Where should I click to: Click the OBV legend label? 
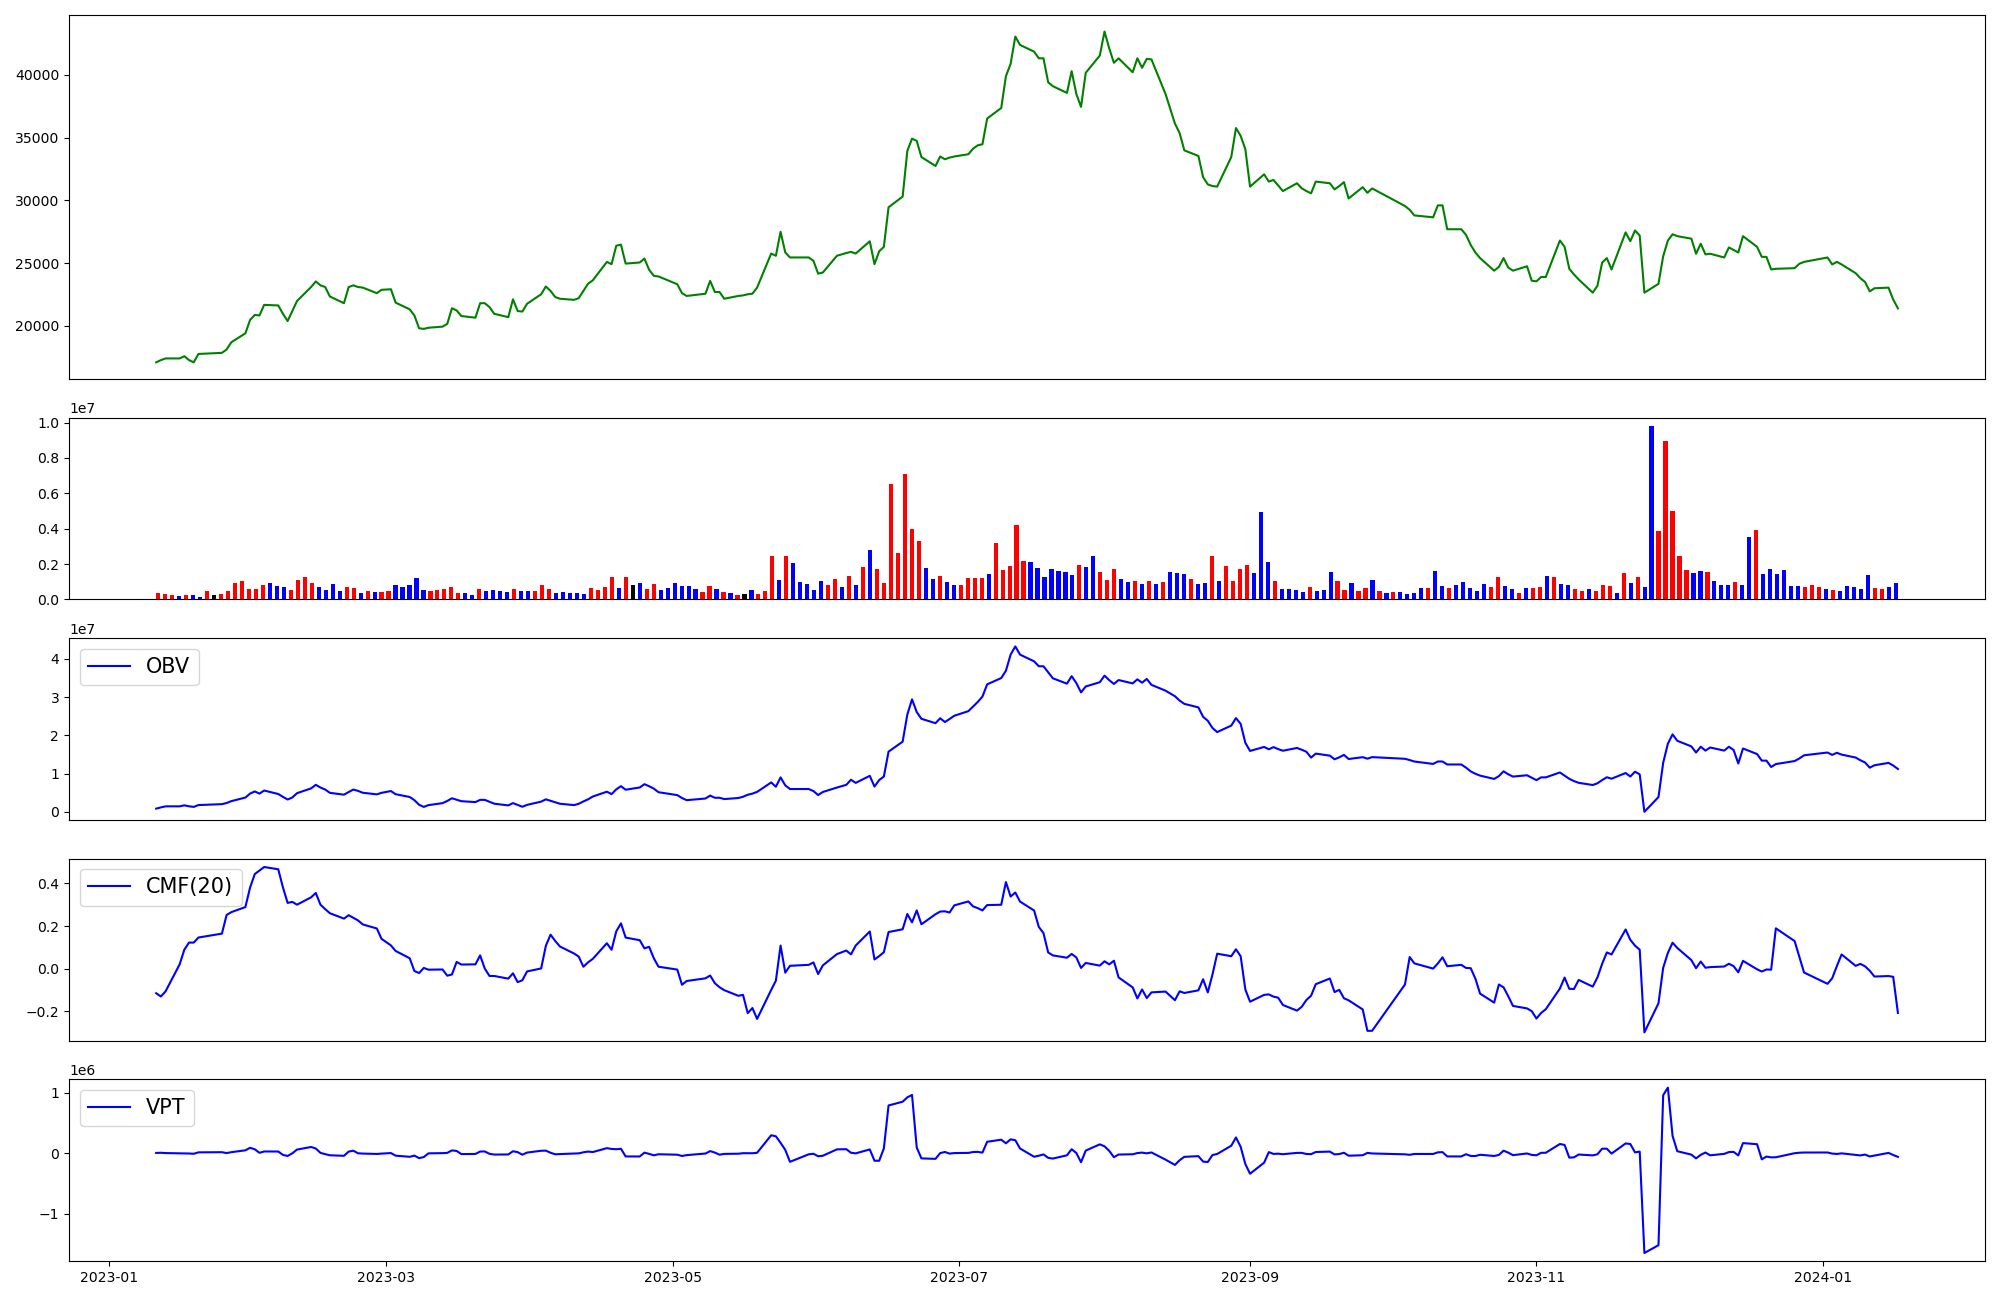point(167,666)
